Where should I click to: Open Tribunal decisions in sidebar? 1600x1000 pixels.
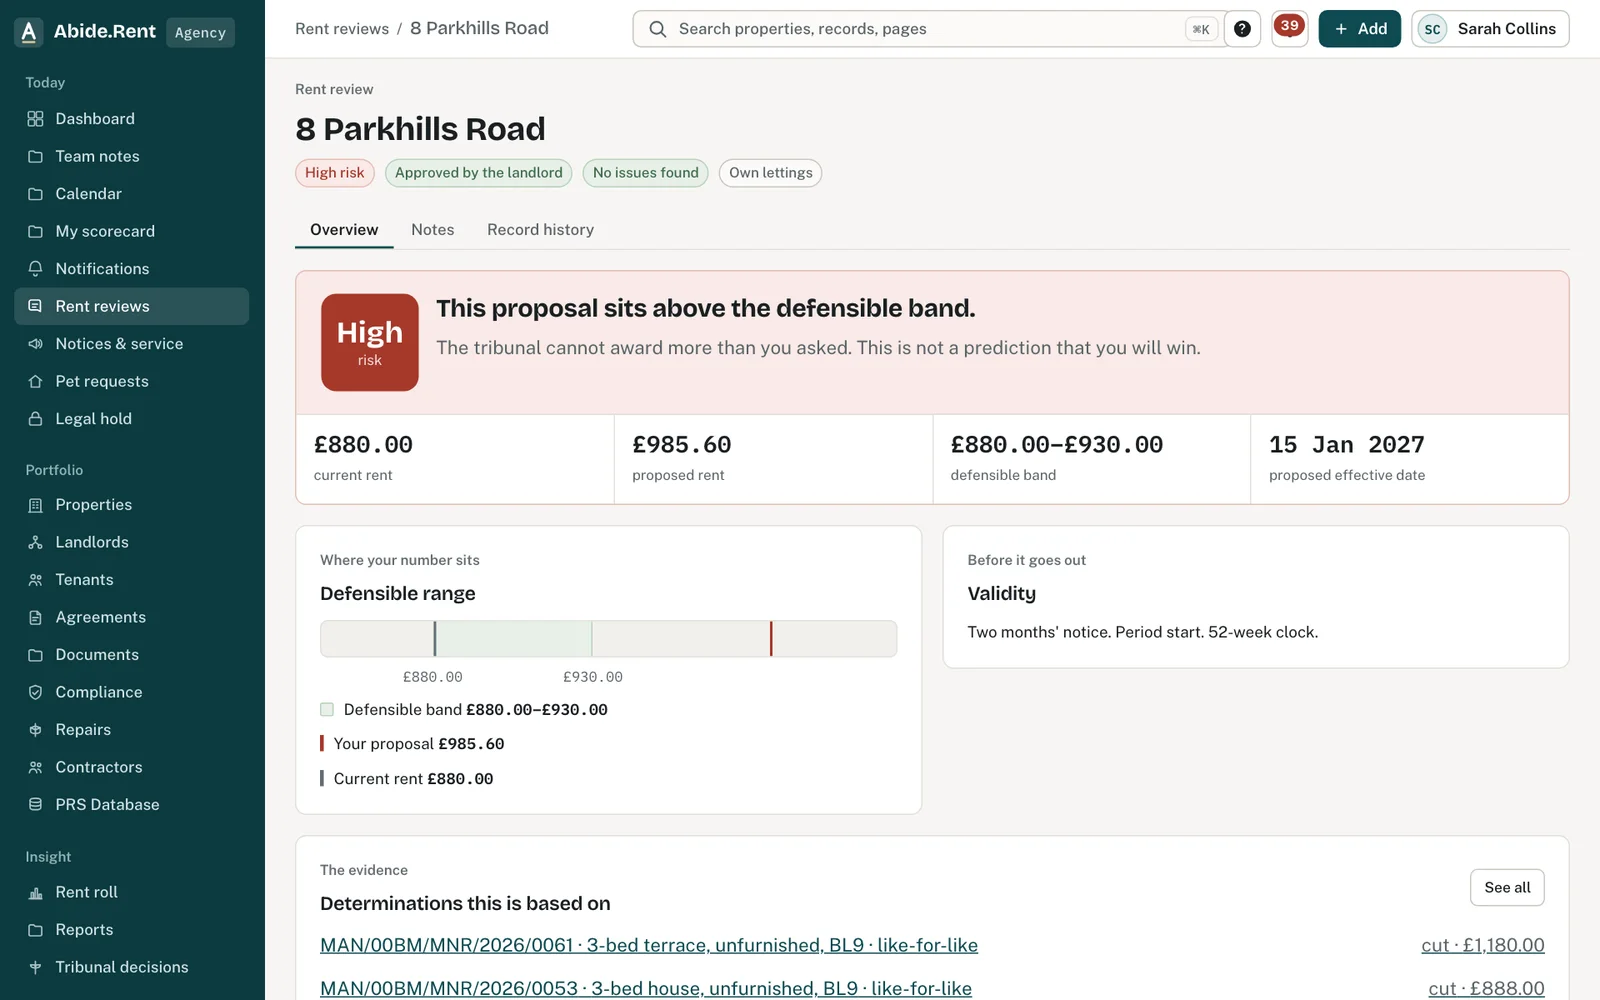[131, 967]
